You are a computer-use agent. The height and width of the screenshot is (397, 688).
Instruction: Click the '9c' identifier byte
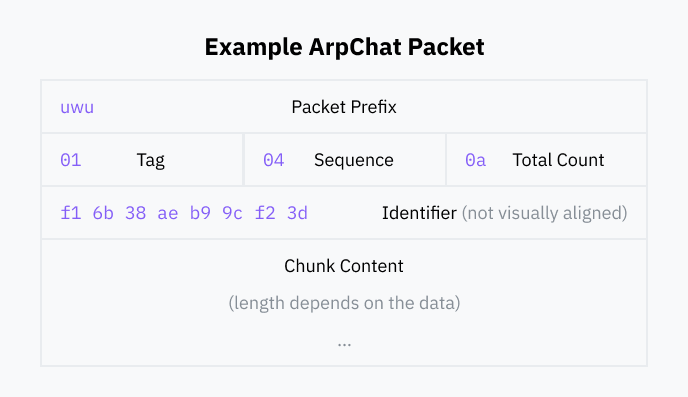[233, 213]
